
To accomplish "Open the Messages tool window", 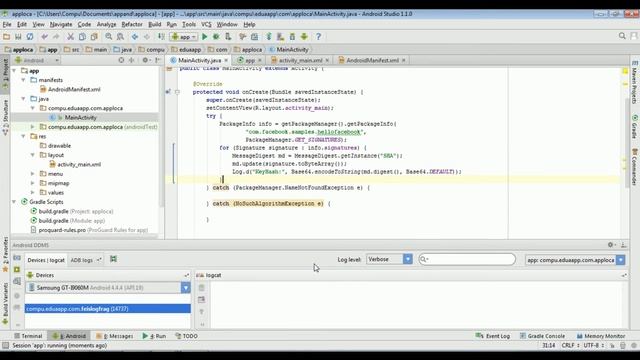I will pyautogui.click(x=115, y=336).
